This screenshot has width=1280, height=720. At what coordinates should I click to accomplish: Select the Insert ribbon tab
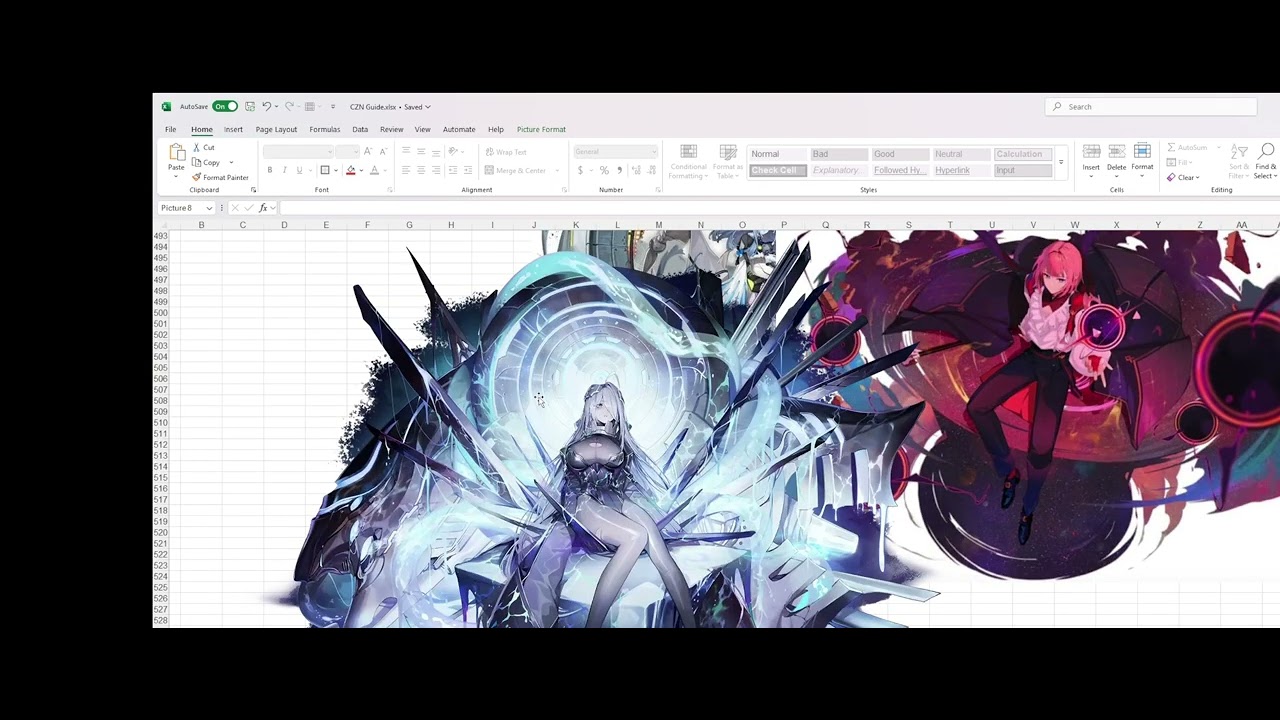coord(233,129)
